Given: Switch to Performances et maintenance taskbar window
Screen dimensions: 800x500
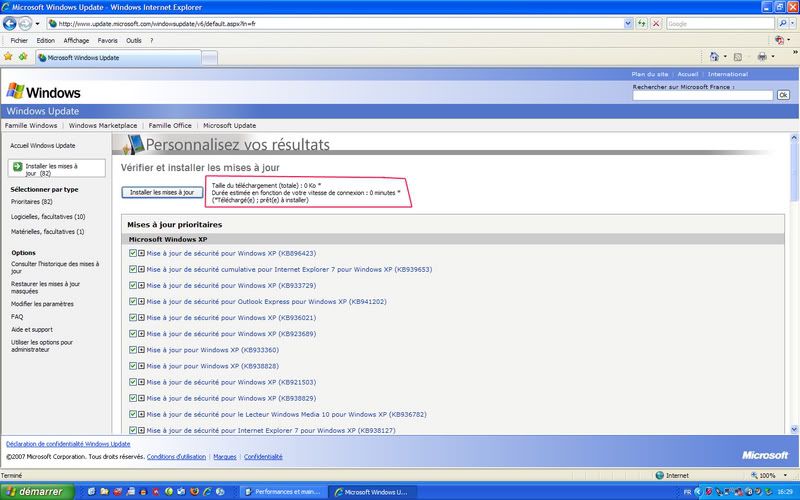Looking at the screenshot, I should click(283, 492).
